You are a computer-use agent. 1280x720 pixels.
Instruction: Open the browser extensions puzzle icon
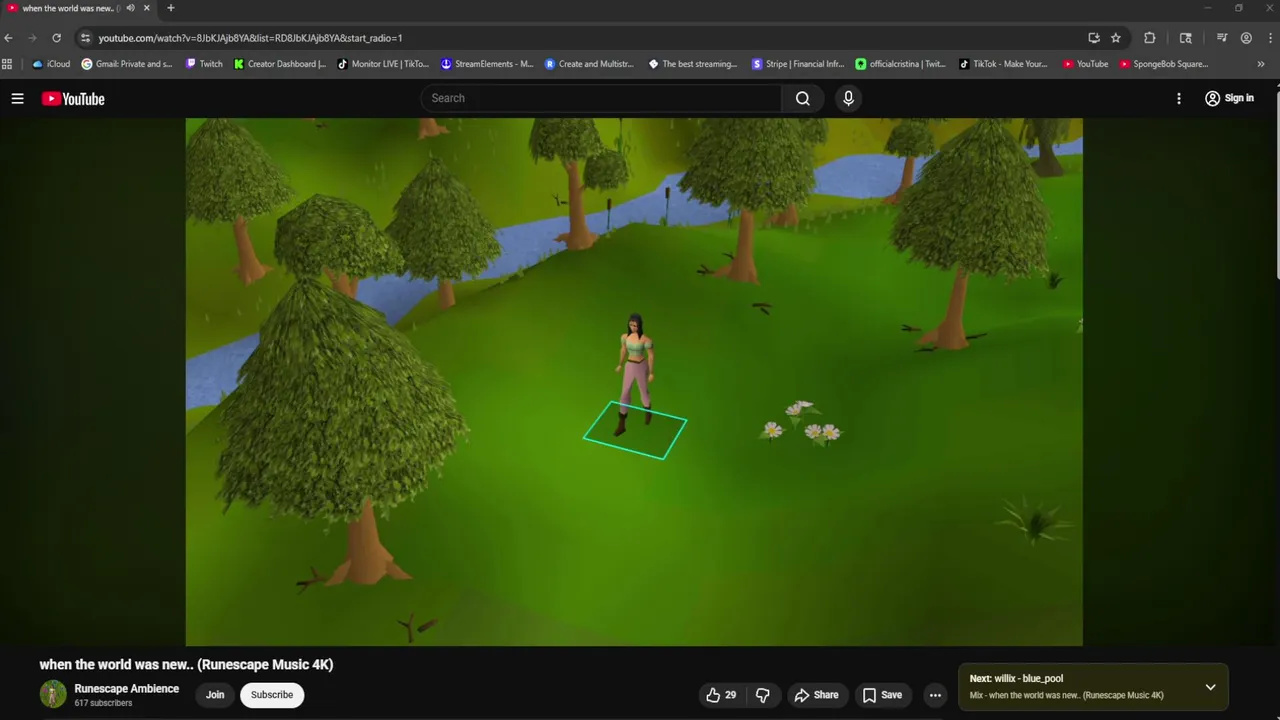tap(1150, 38)
